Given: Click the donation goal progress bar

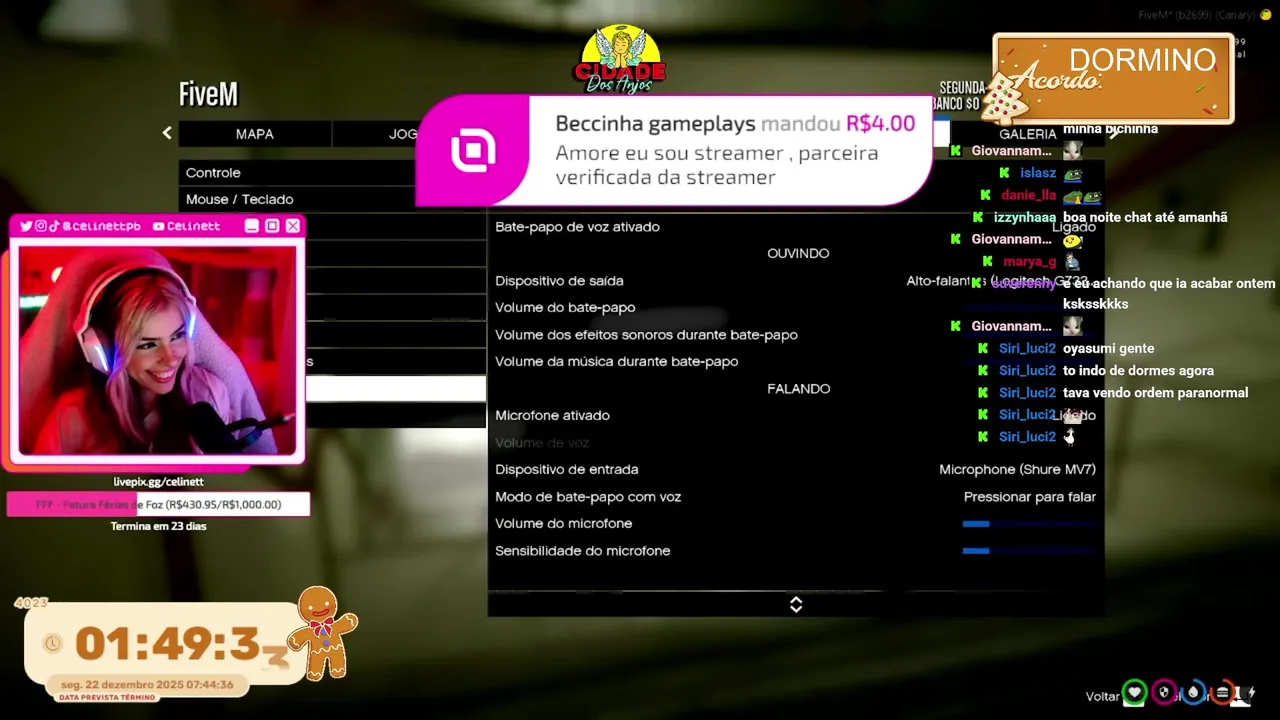Looking at the screenshot, I should pyautogui.click(x=158, y=505).
